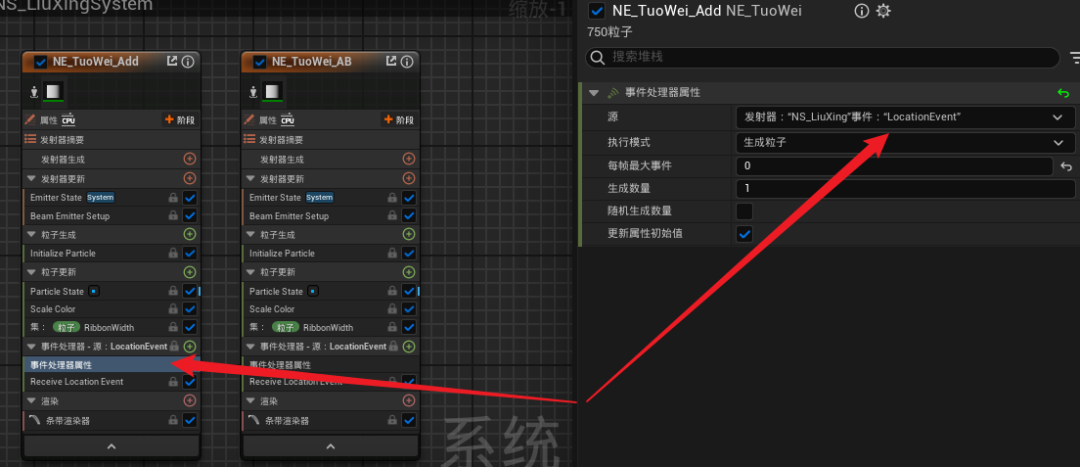The height and width of the screenshot is (467, 1080).
Task: Add renderer to 渲染 in NE_TuoWei_Add
Action: point(189,400)
